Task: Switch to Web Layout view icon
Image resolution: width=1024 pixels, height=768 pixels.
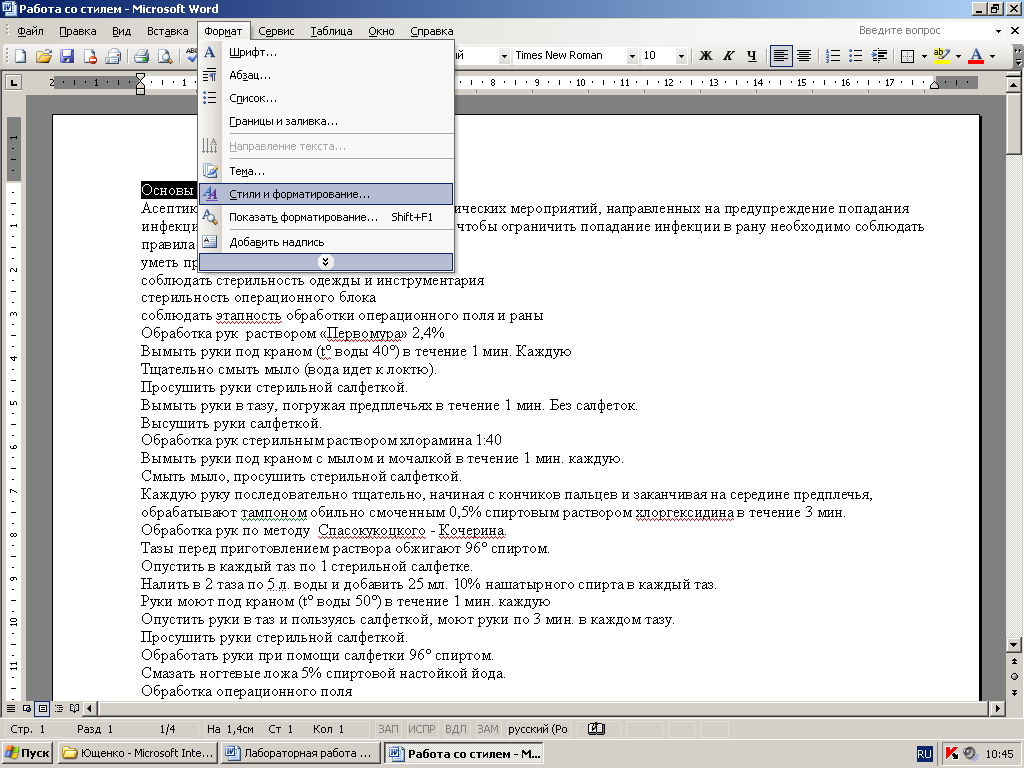Action: [27, 709]
